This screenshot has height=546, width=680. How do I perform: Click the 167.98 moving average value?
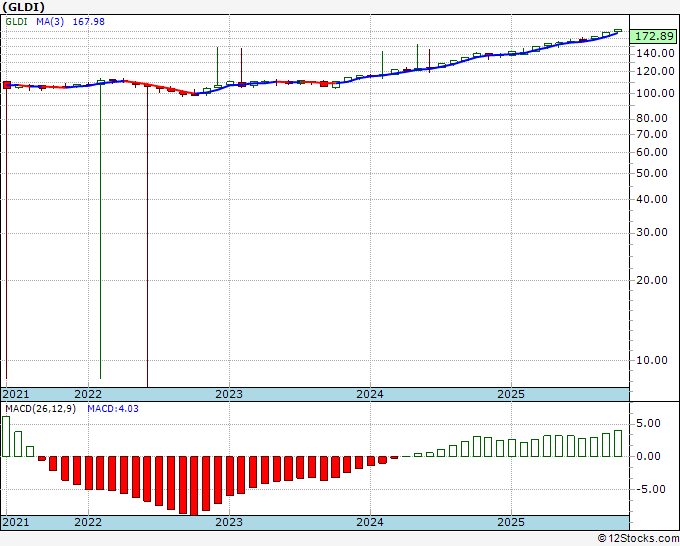(x=88, y=22)
